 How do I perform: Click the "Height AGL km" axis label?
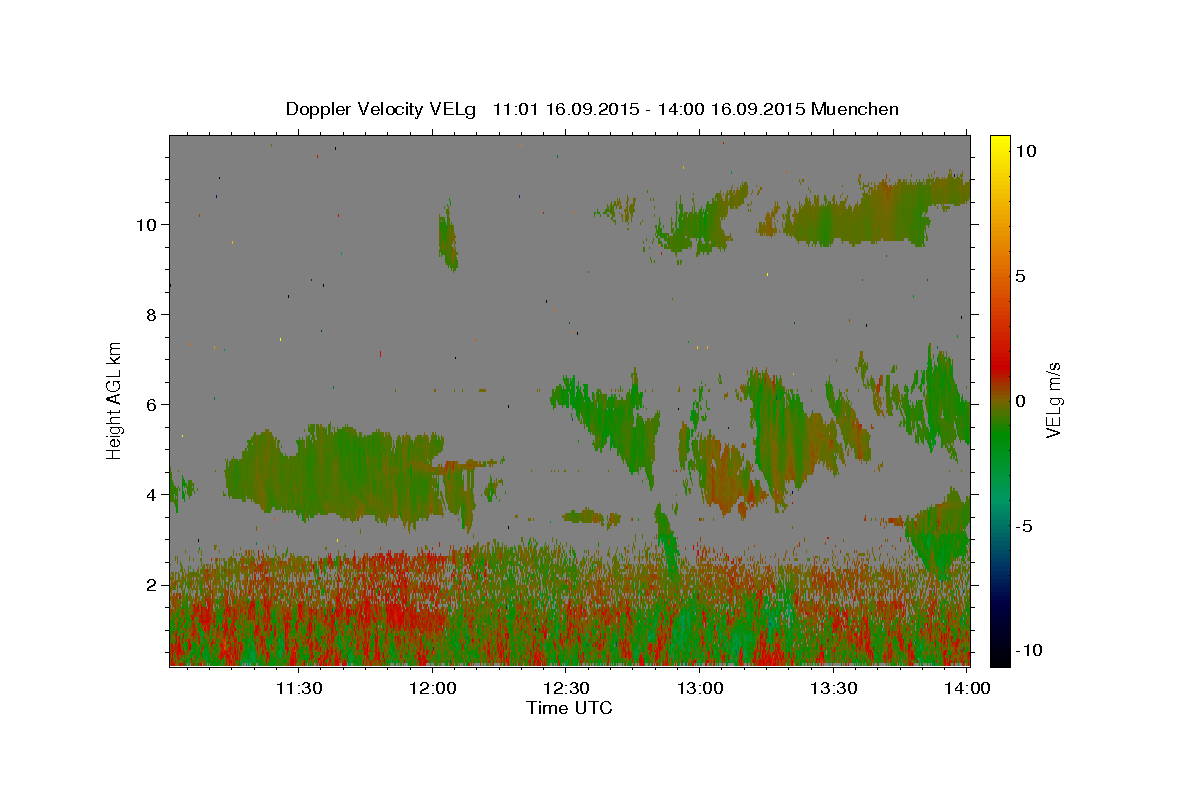point(115,400)
